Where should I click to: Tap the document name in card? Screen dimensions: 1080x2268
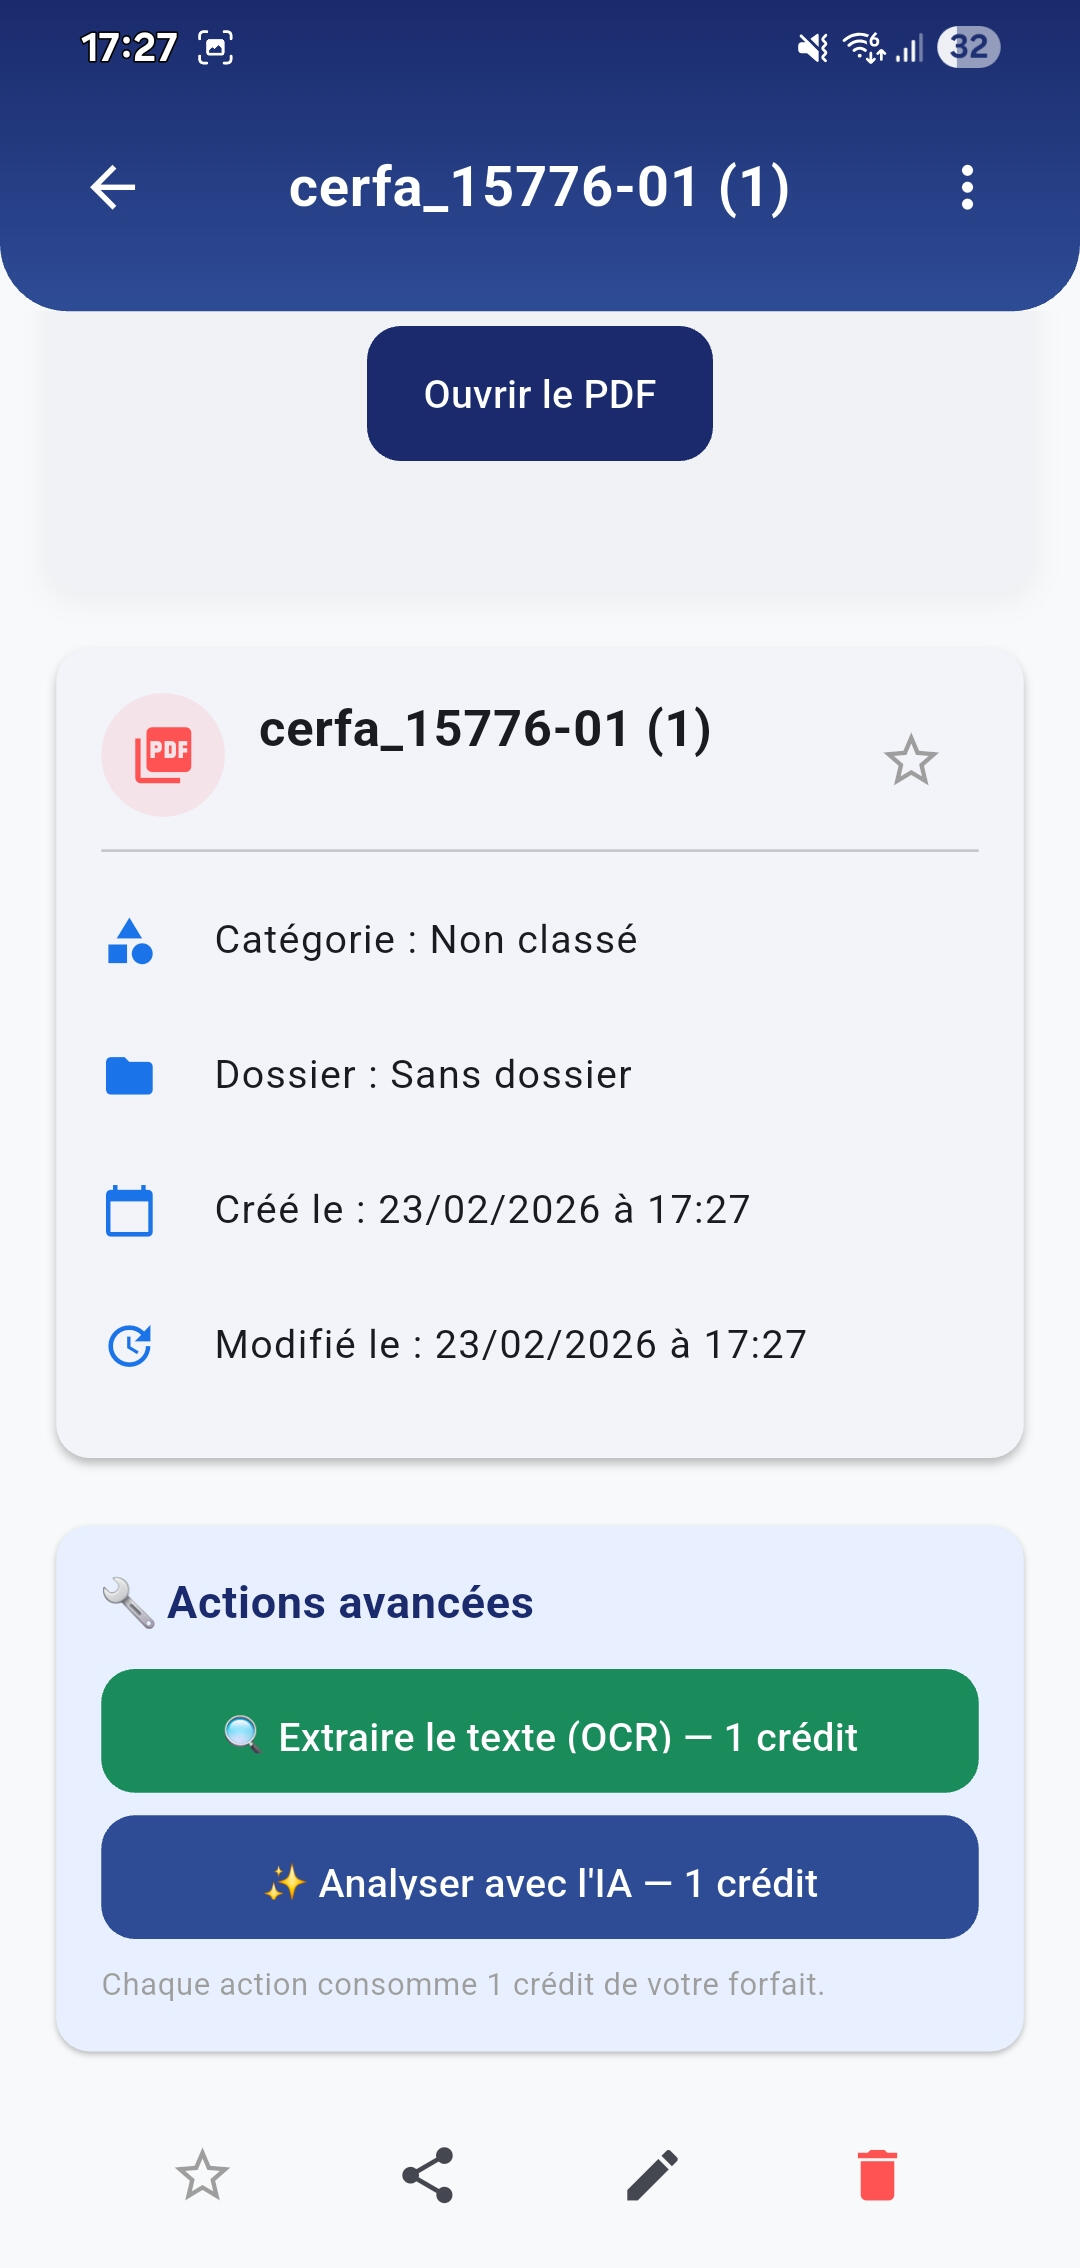(485, 729)
